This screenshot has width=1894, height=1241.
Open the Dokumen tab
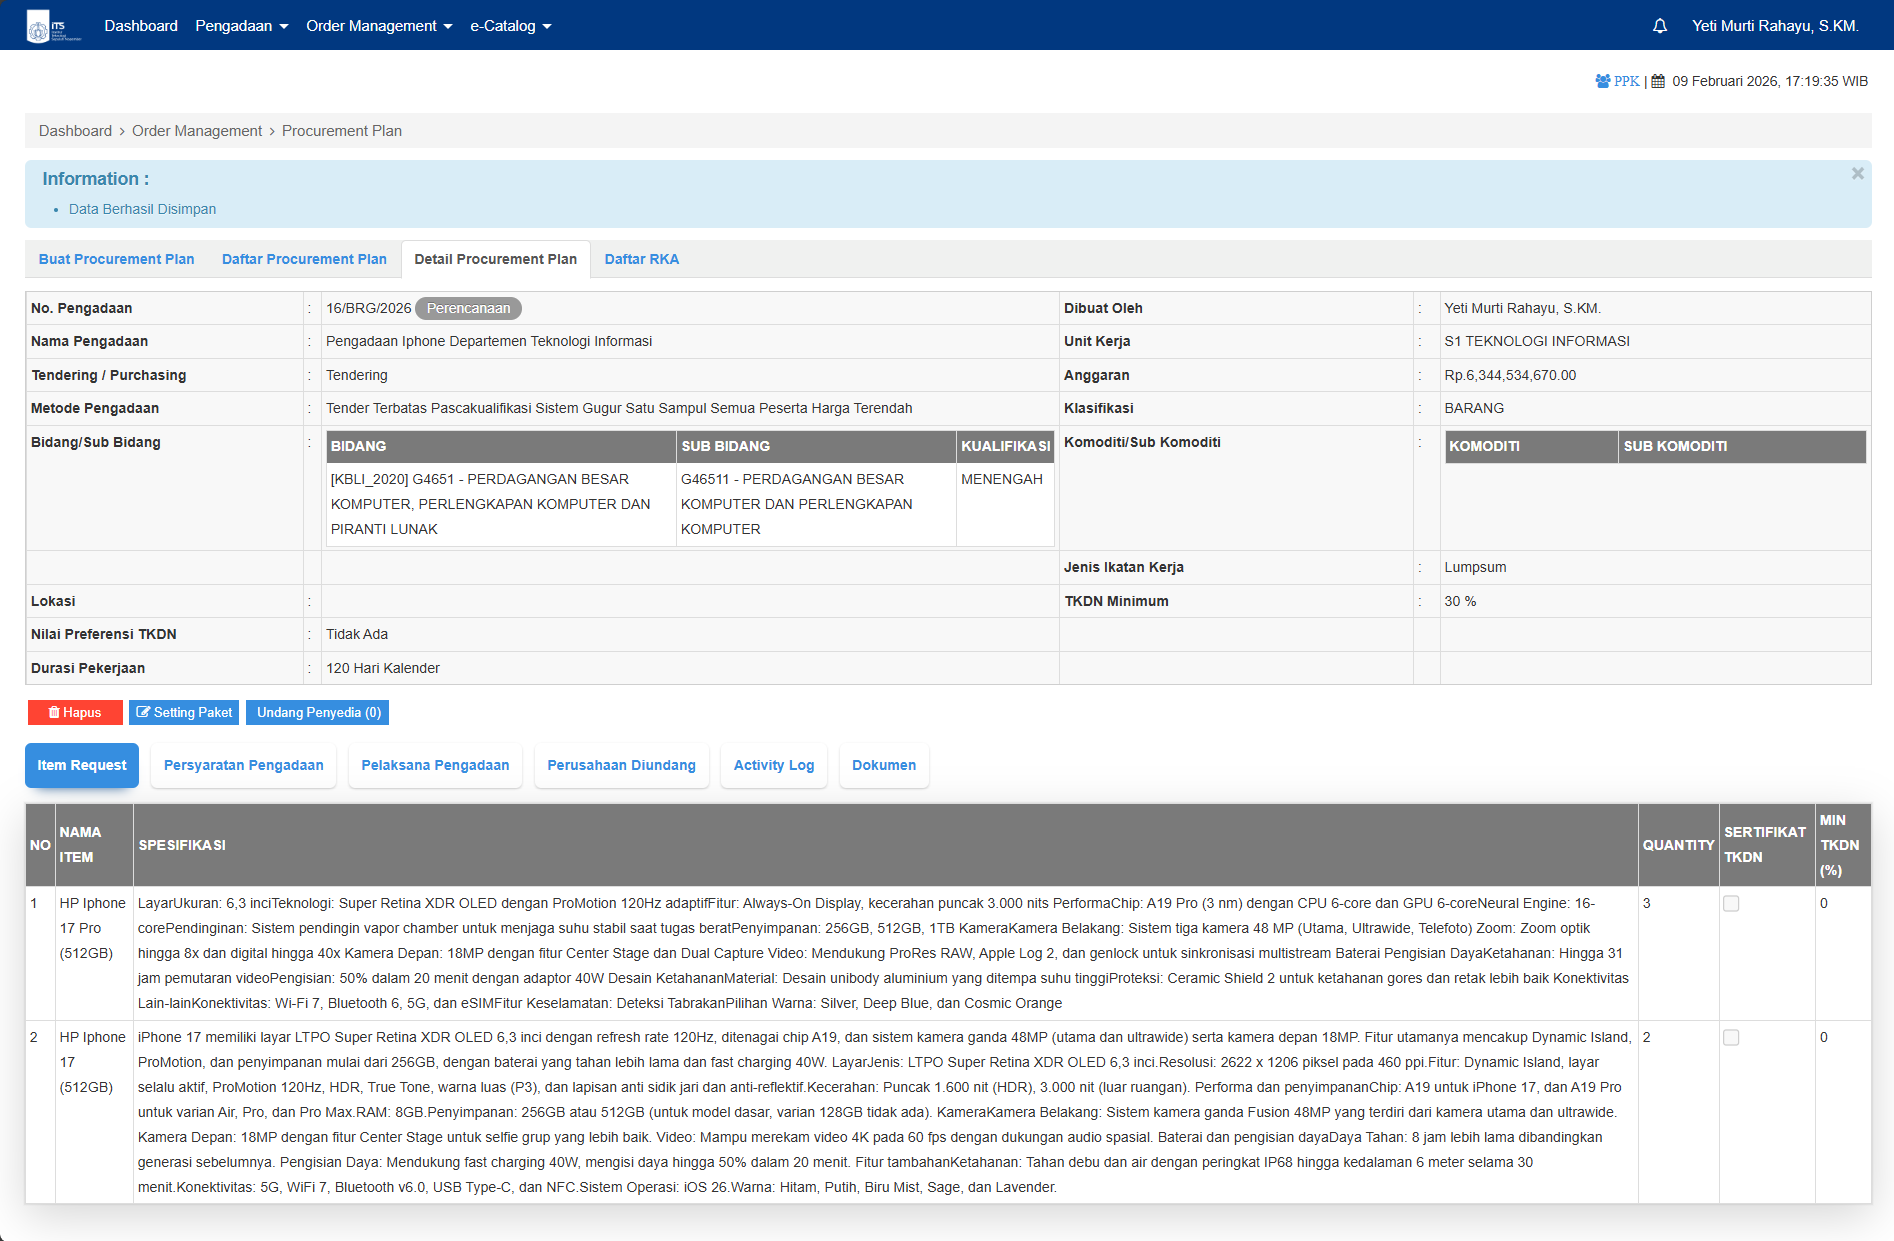(x=884, y=765)
